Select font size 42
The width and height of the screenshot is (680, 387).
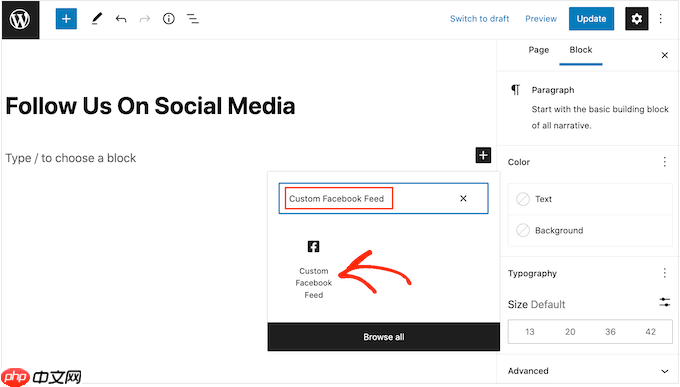coord(651,332)
